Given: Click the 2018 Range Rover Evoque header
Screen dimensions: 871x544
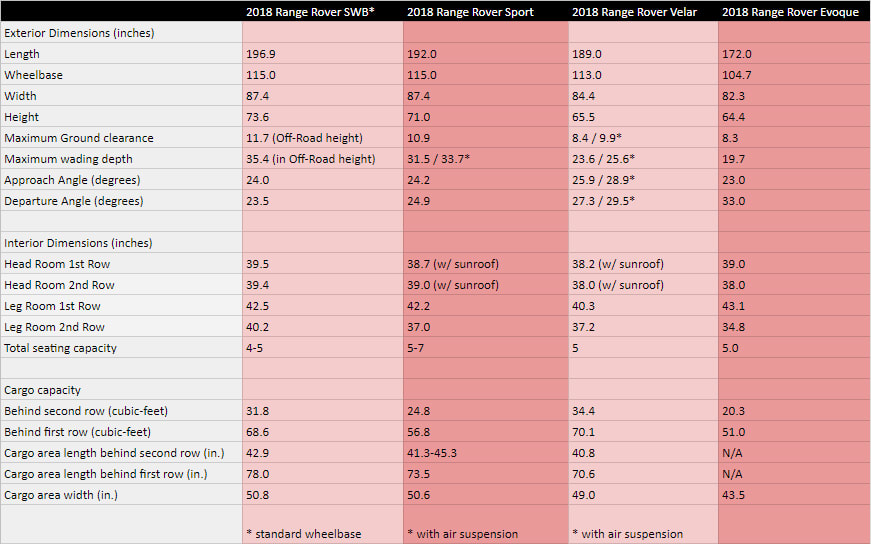Looking at the screenshot, I should click(790, 12).
